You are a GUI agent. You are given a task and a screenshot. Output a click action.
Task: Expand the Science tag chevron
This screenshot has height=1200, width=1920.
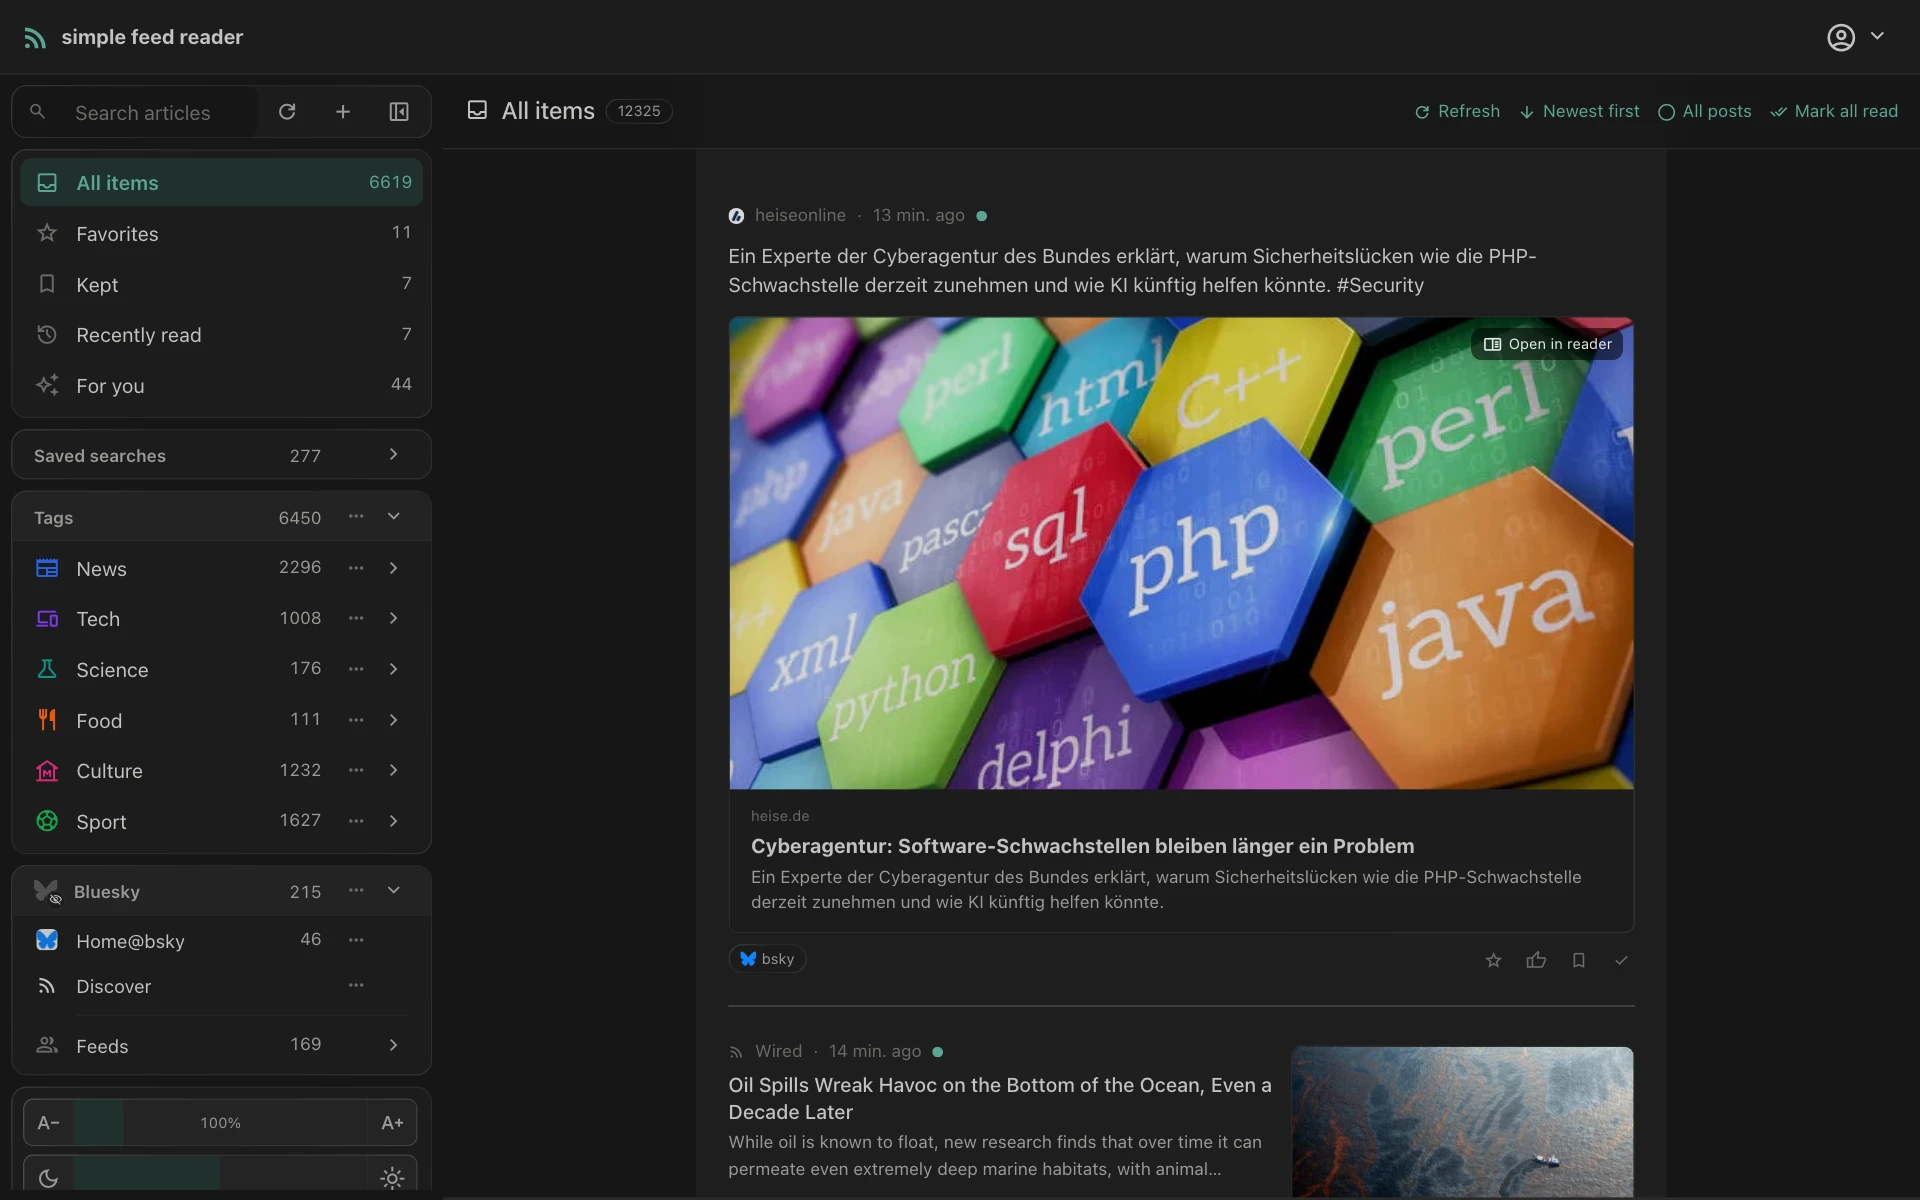click(394, 669)
